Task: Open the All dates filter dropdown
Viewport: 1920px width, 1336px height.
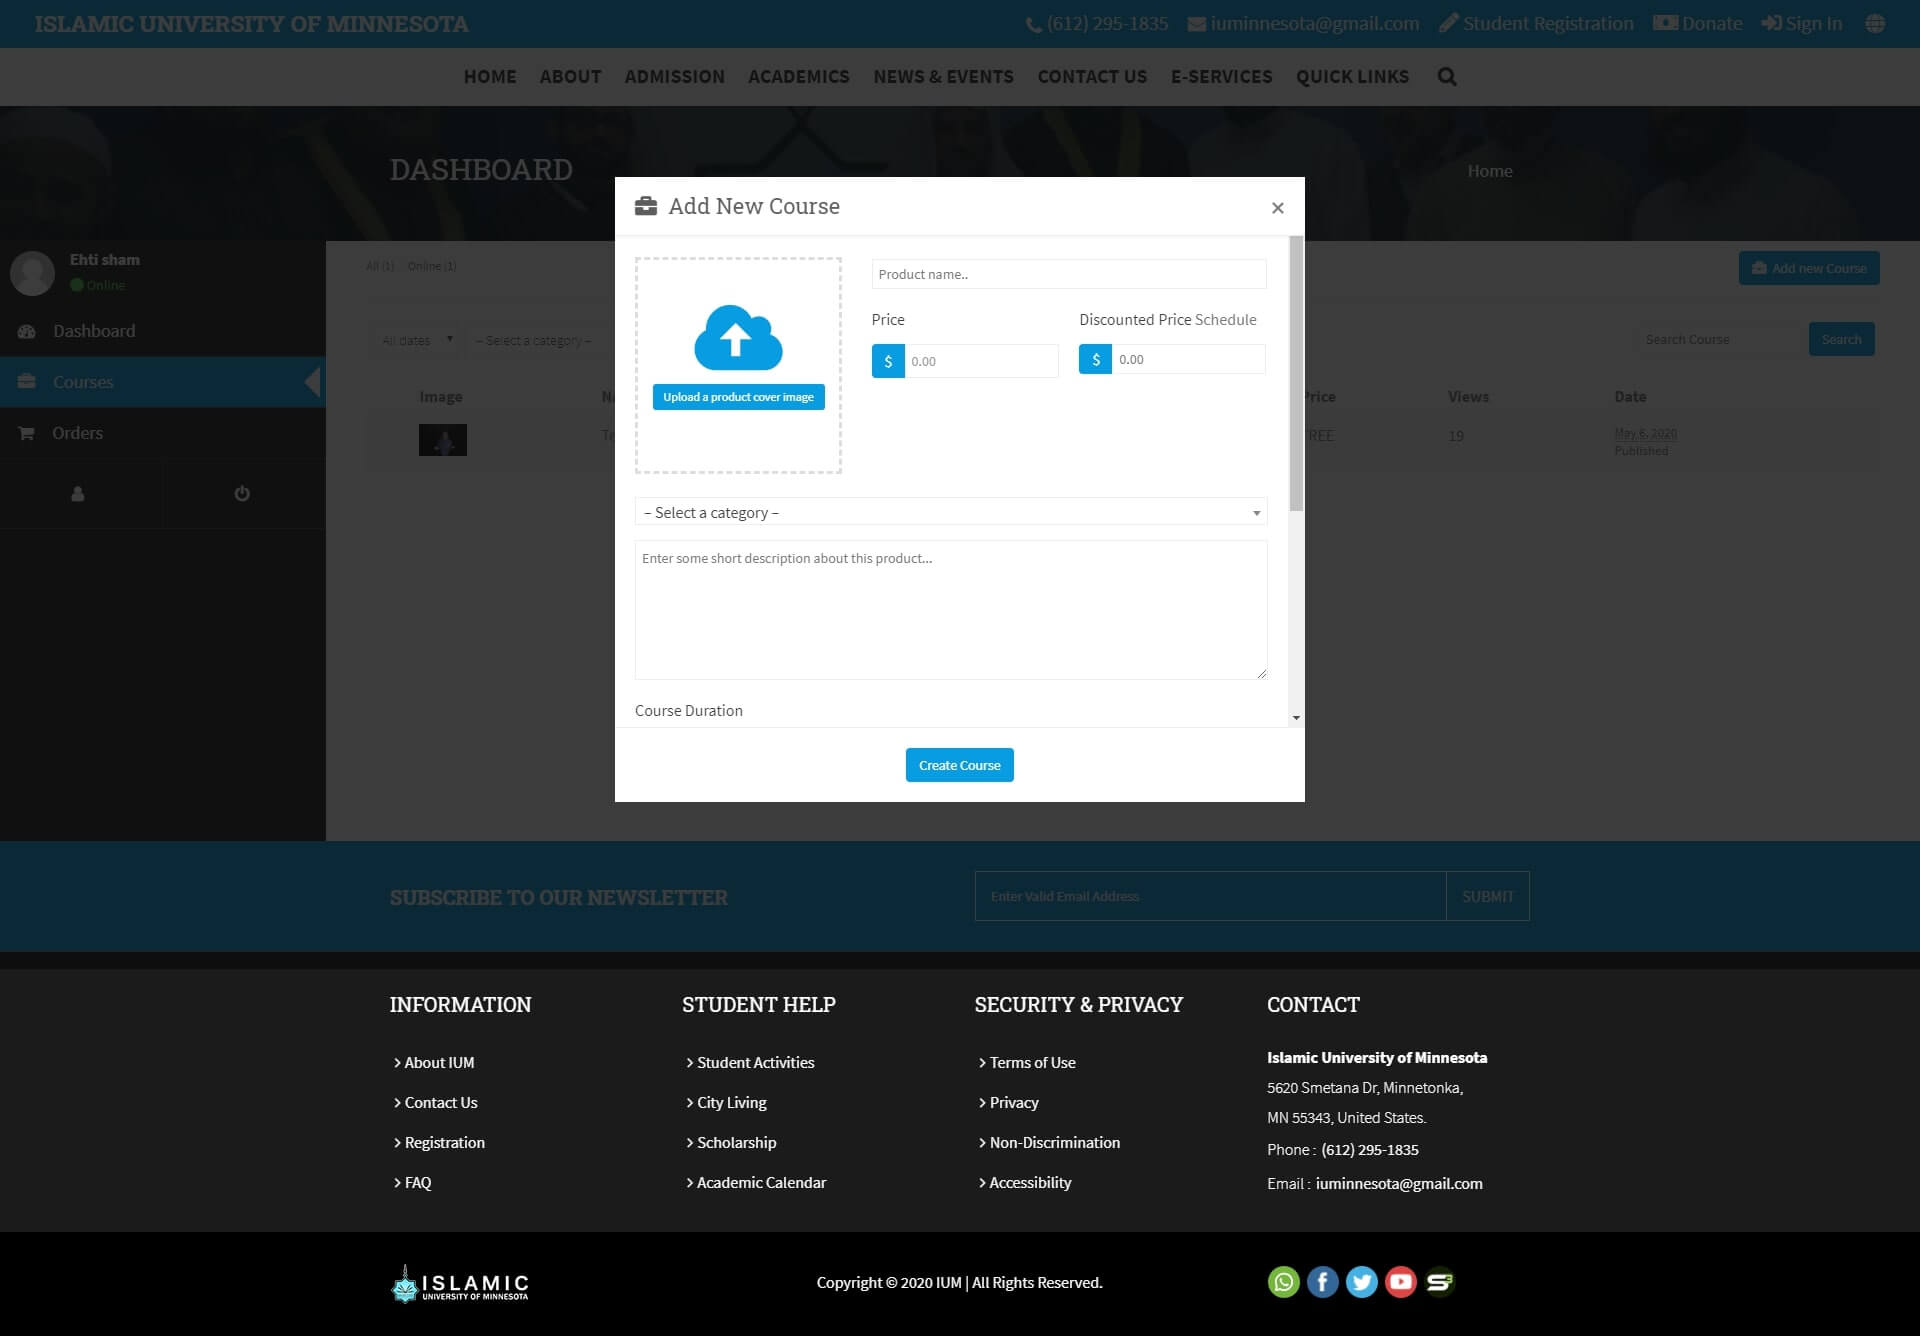Action: click(417, 340)
